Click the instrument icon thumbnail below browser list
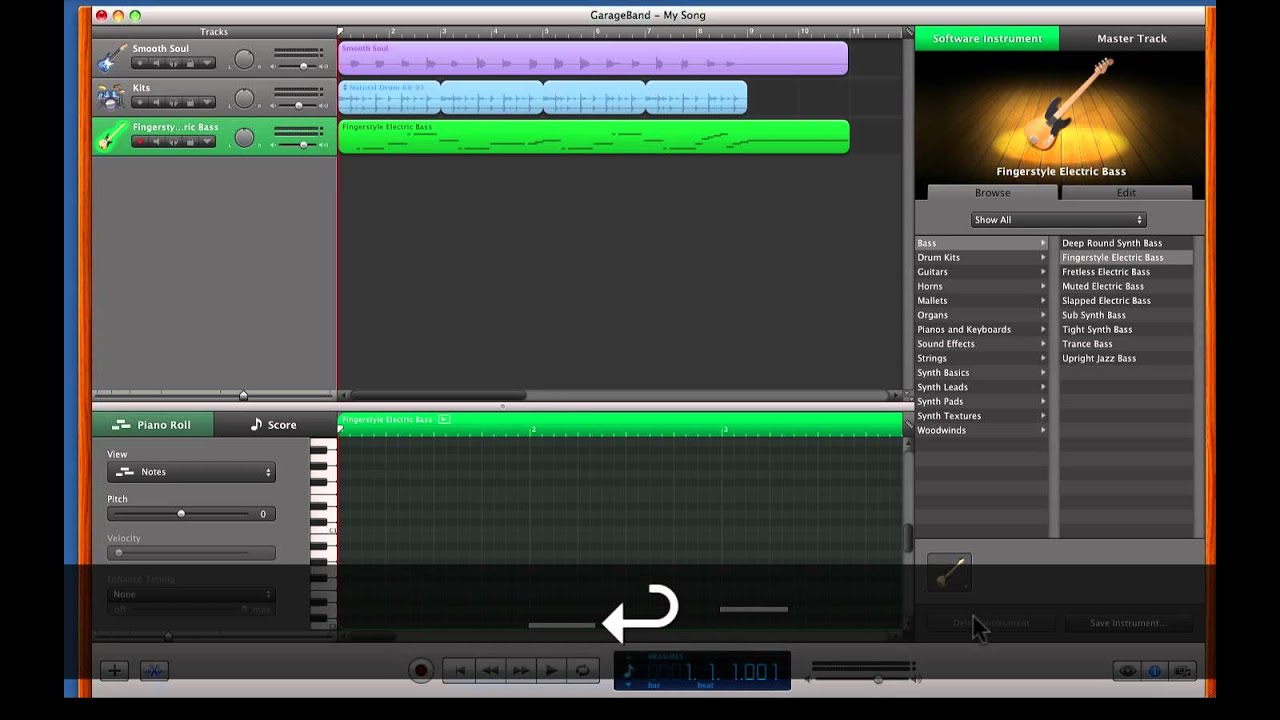This screenshot has width=1280, height=720. (x=949, y=573)
